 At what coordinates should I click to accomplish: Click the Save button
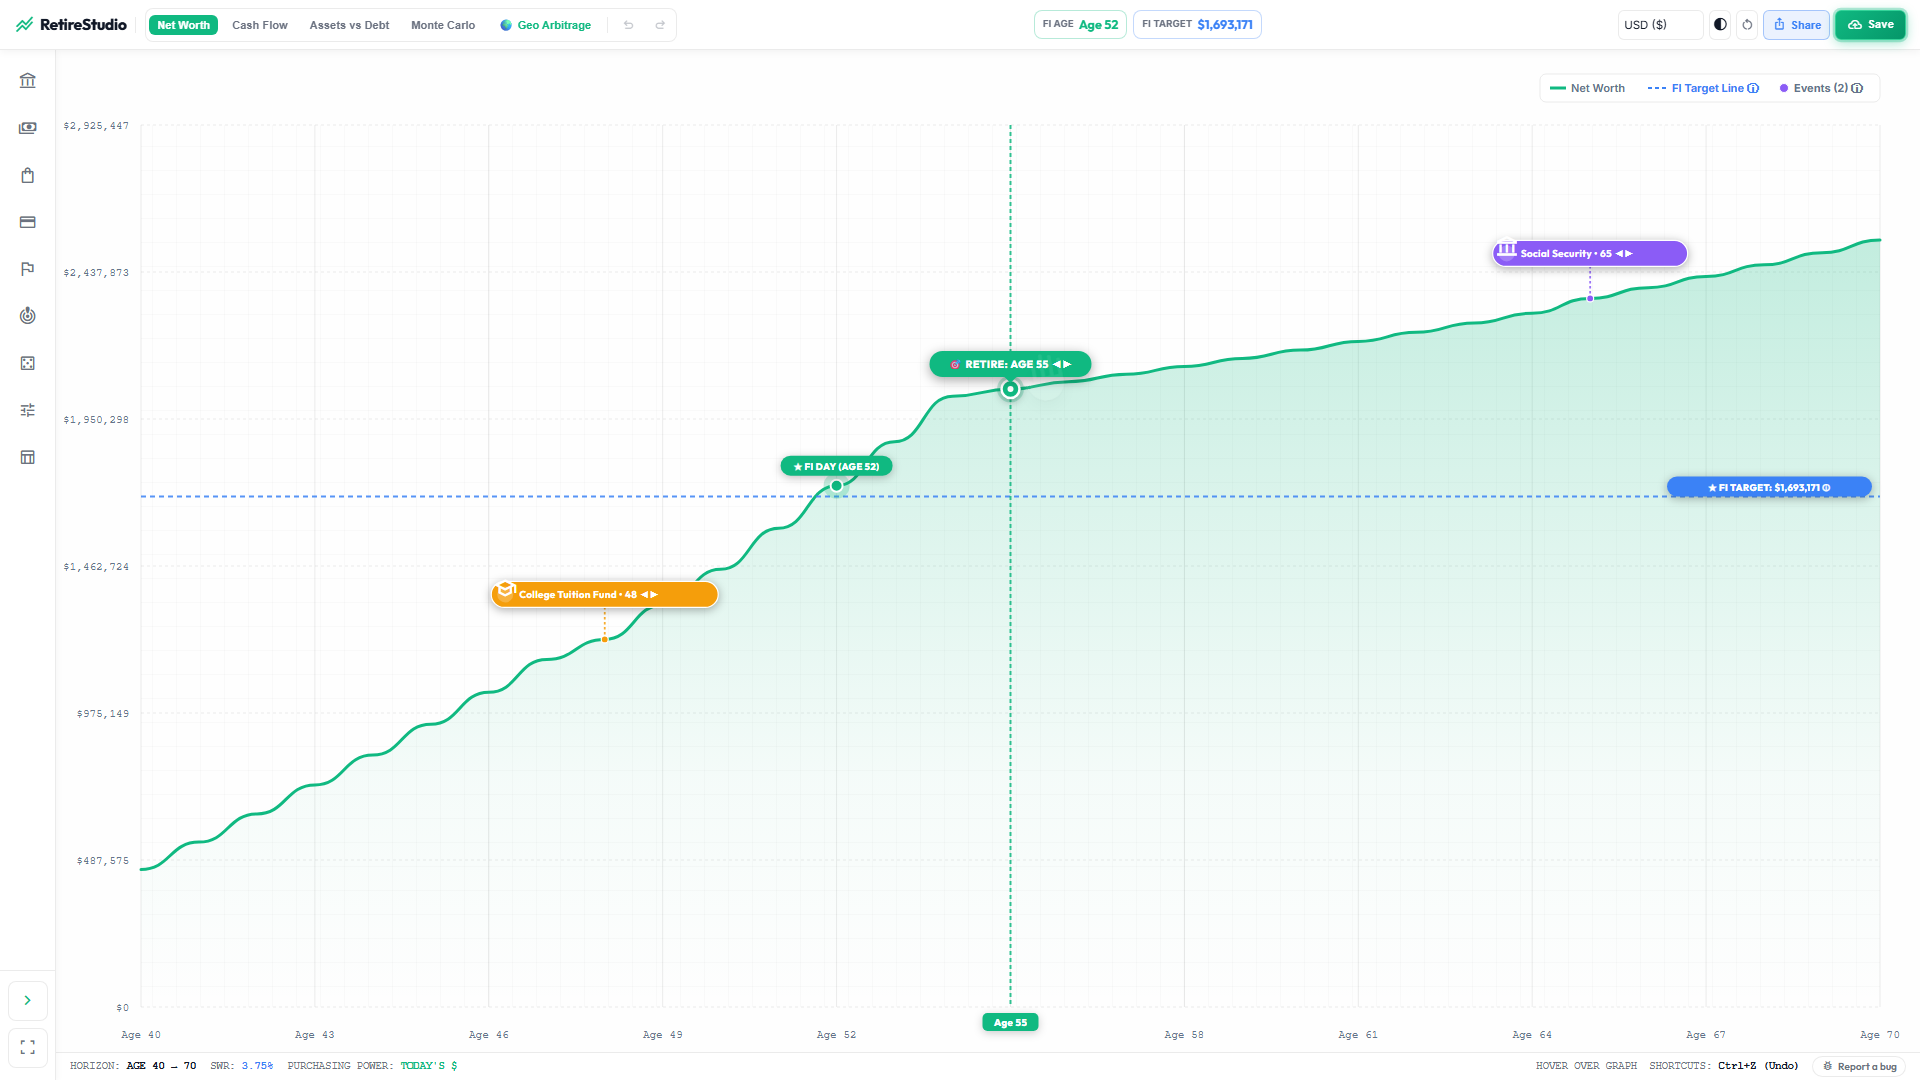1870,25
